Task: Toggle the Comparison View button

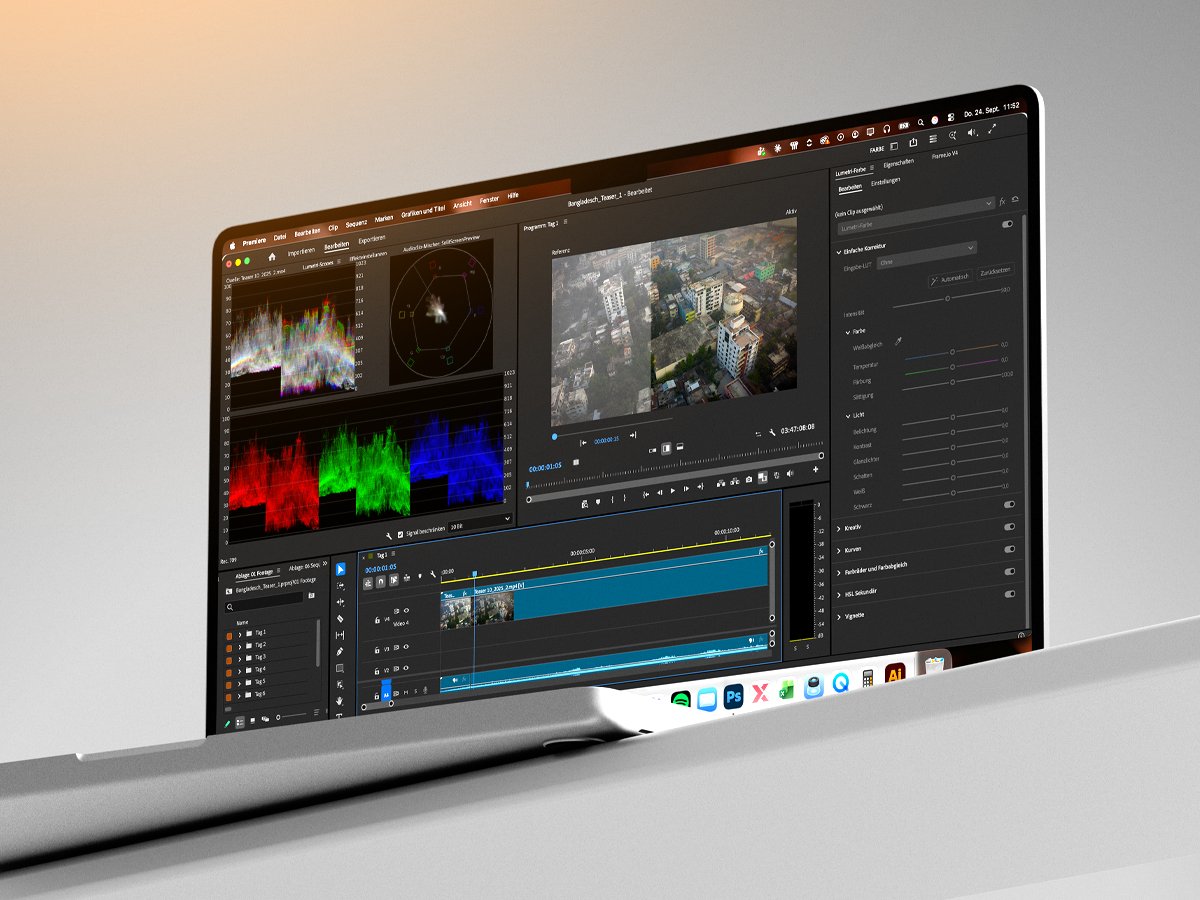Action: coord(763,477)
